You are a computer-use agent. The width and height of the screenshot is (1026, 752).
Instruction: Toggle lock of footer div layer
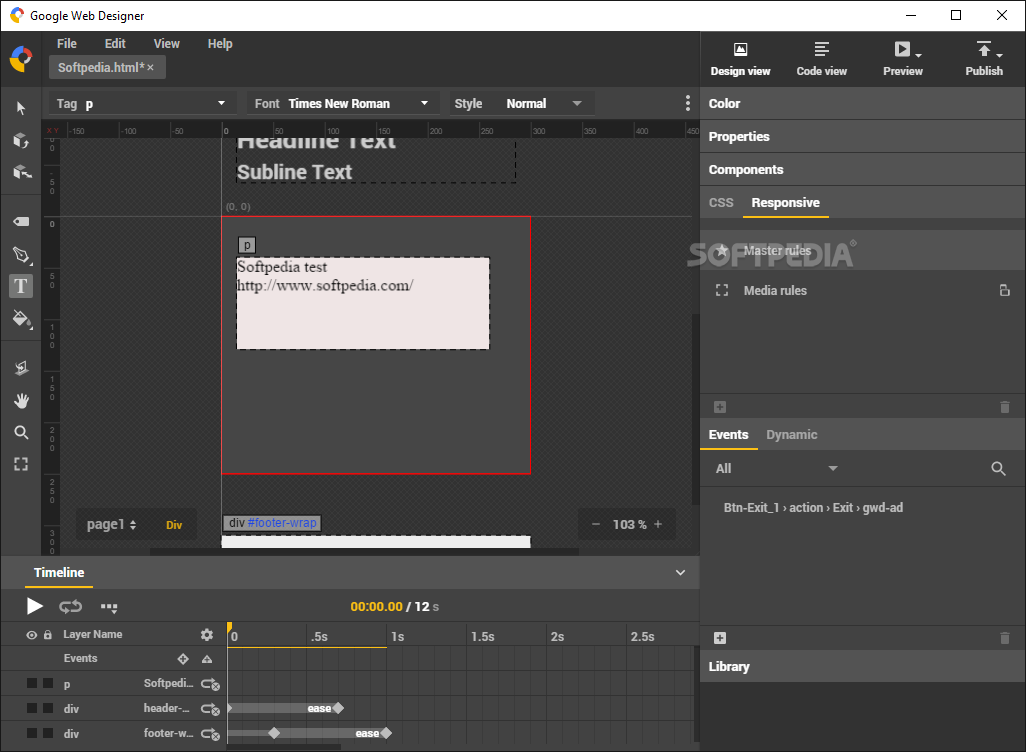[x=48, y=733]
